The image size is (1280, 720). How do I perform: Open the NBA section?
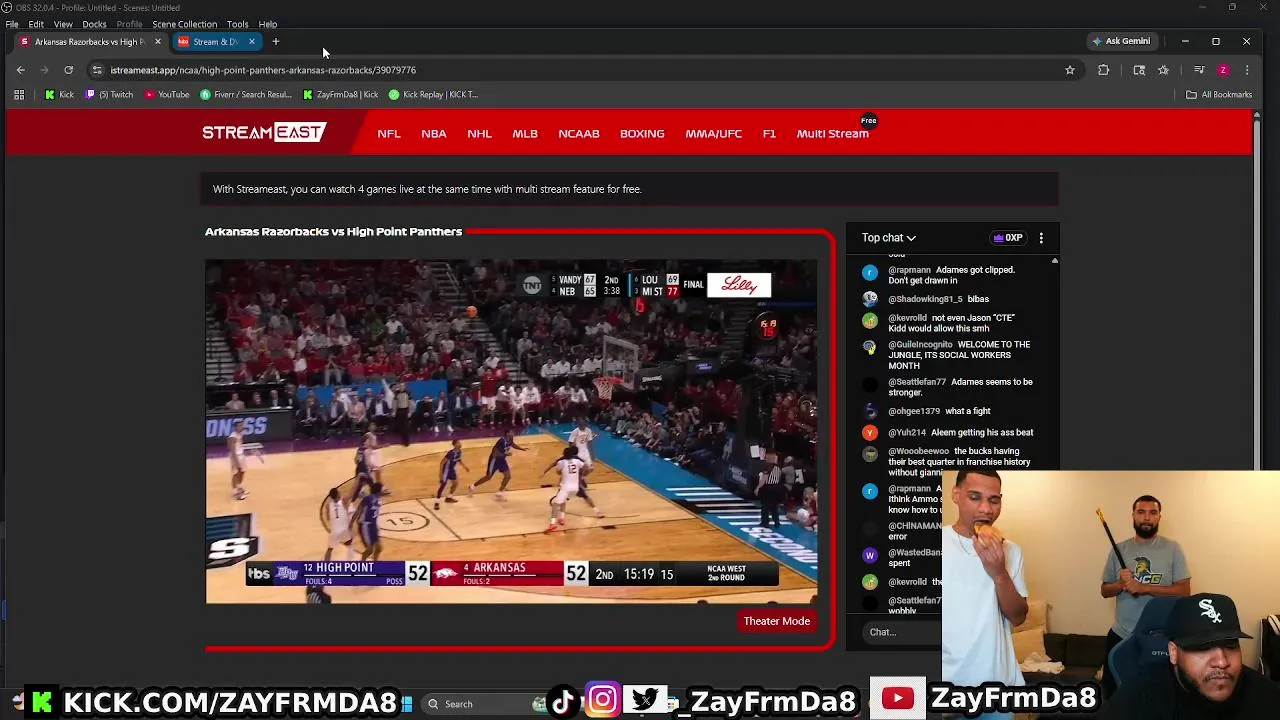point(434,134)
